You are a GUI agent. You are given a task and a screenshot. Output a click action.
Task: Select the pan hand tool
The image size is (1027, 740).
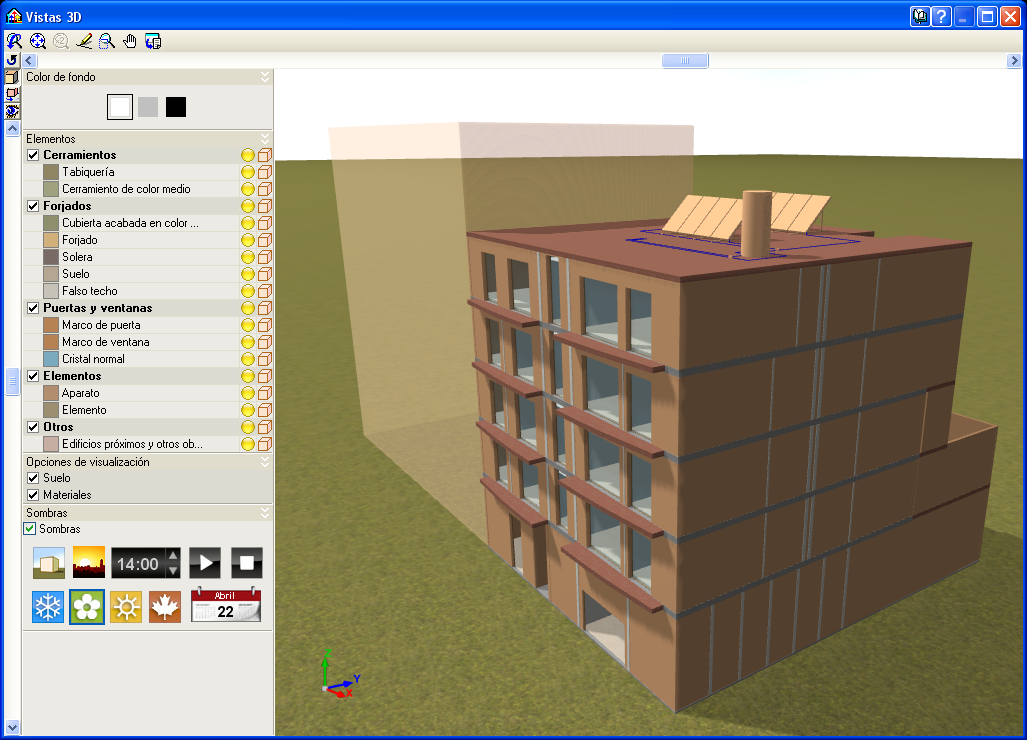pyautogui.click(x=130, y=41)
